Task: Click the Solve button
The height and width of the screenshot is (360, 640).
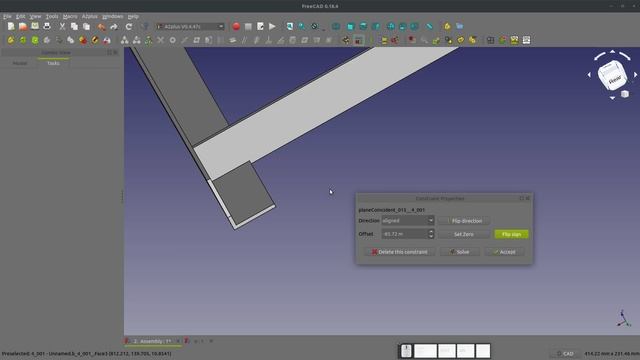Action: [x=460, y=252]
